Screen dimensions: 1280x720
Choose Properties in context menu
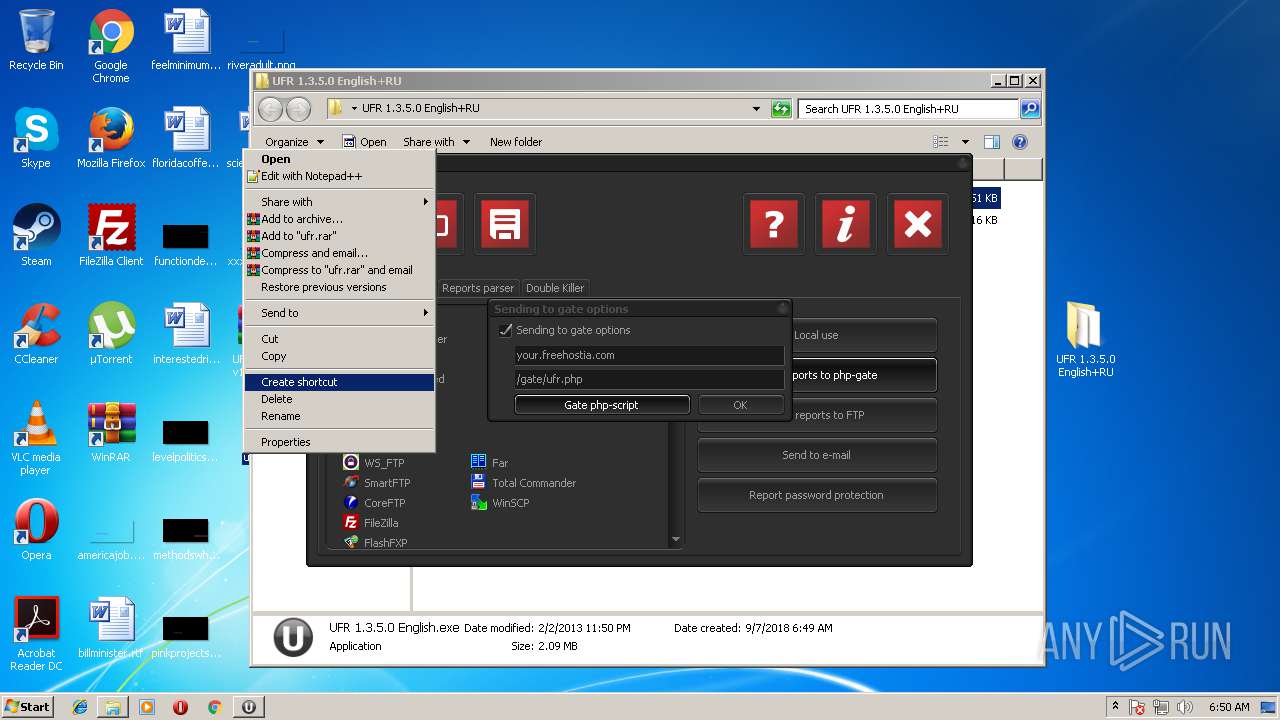tap(339, 442)
